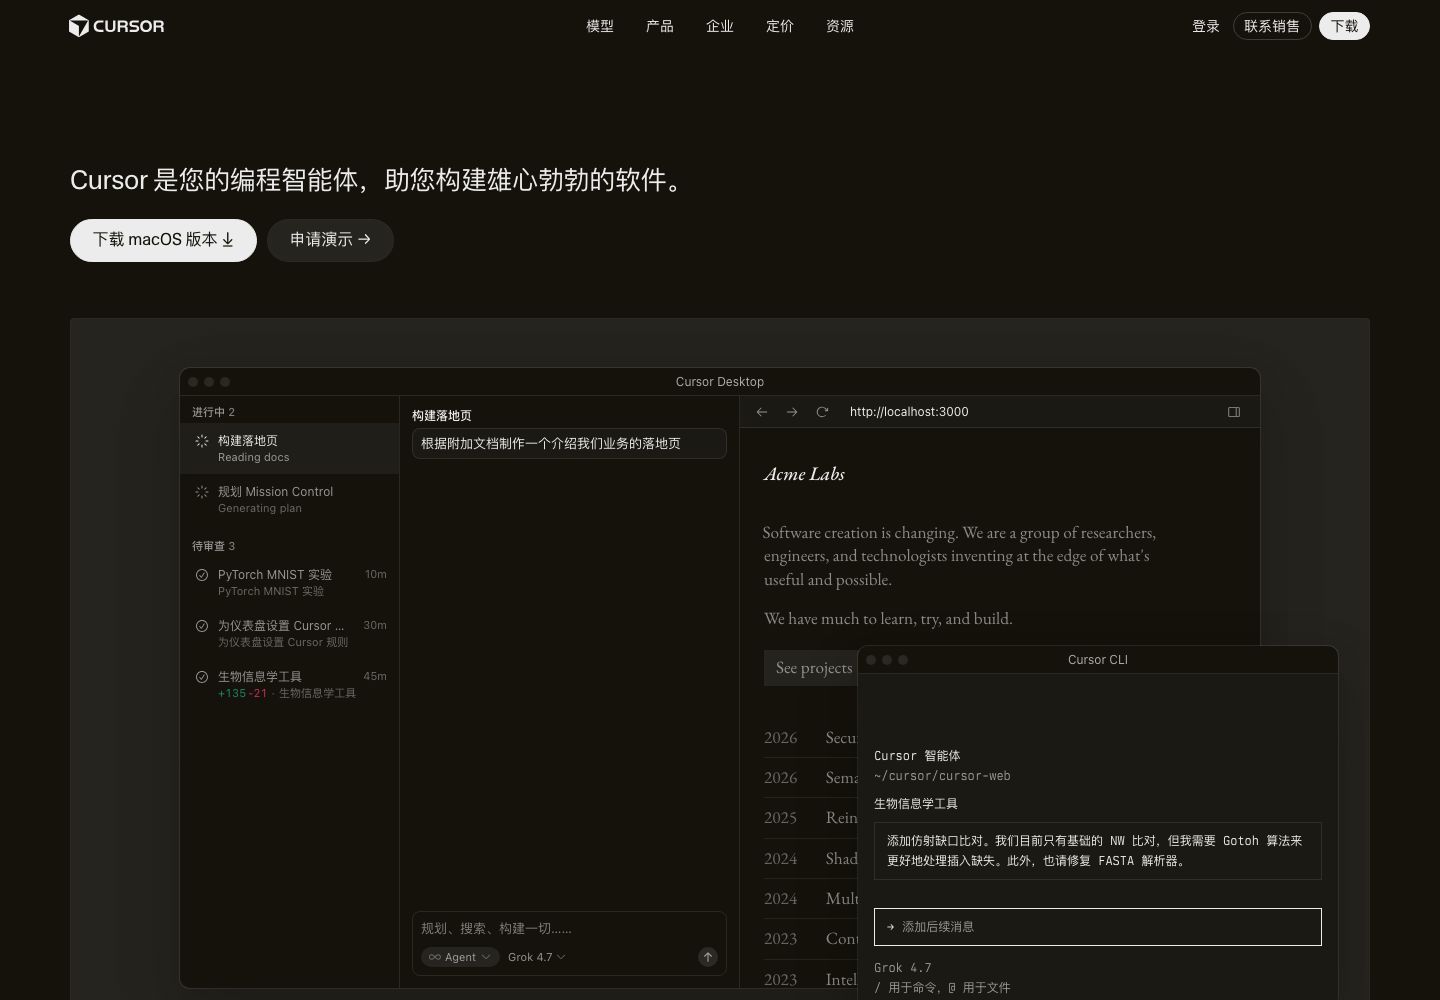Select the 构建落地页 task in the sidebar
Screen dimensions: 1440x1000
[x=290, y=448]
